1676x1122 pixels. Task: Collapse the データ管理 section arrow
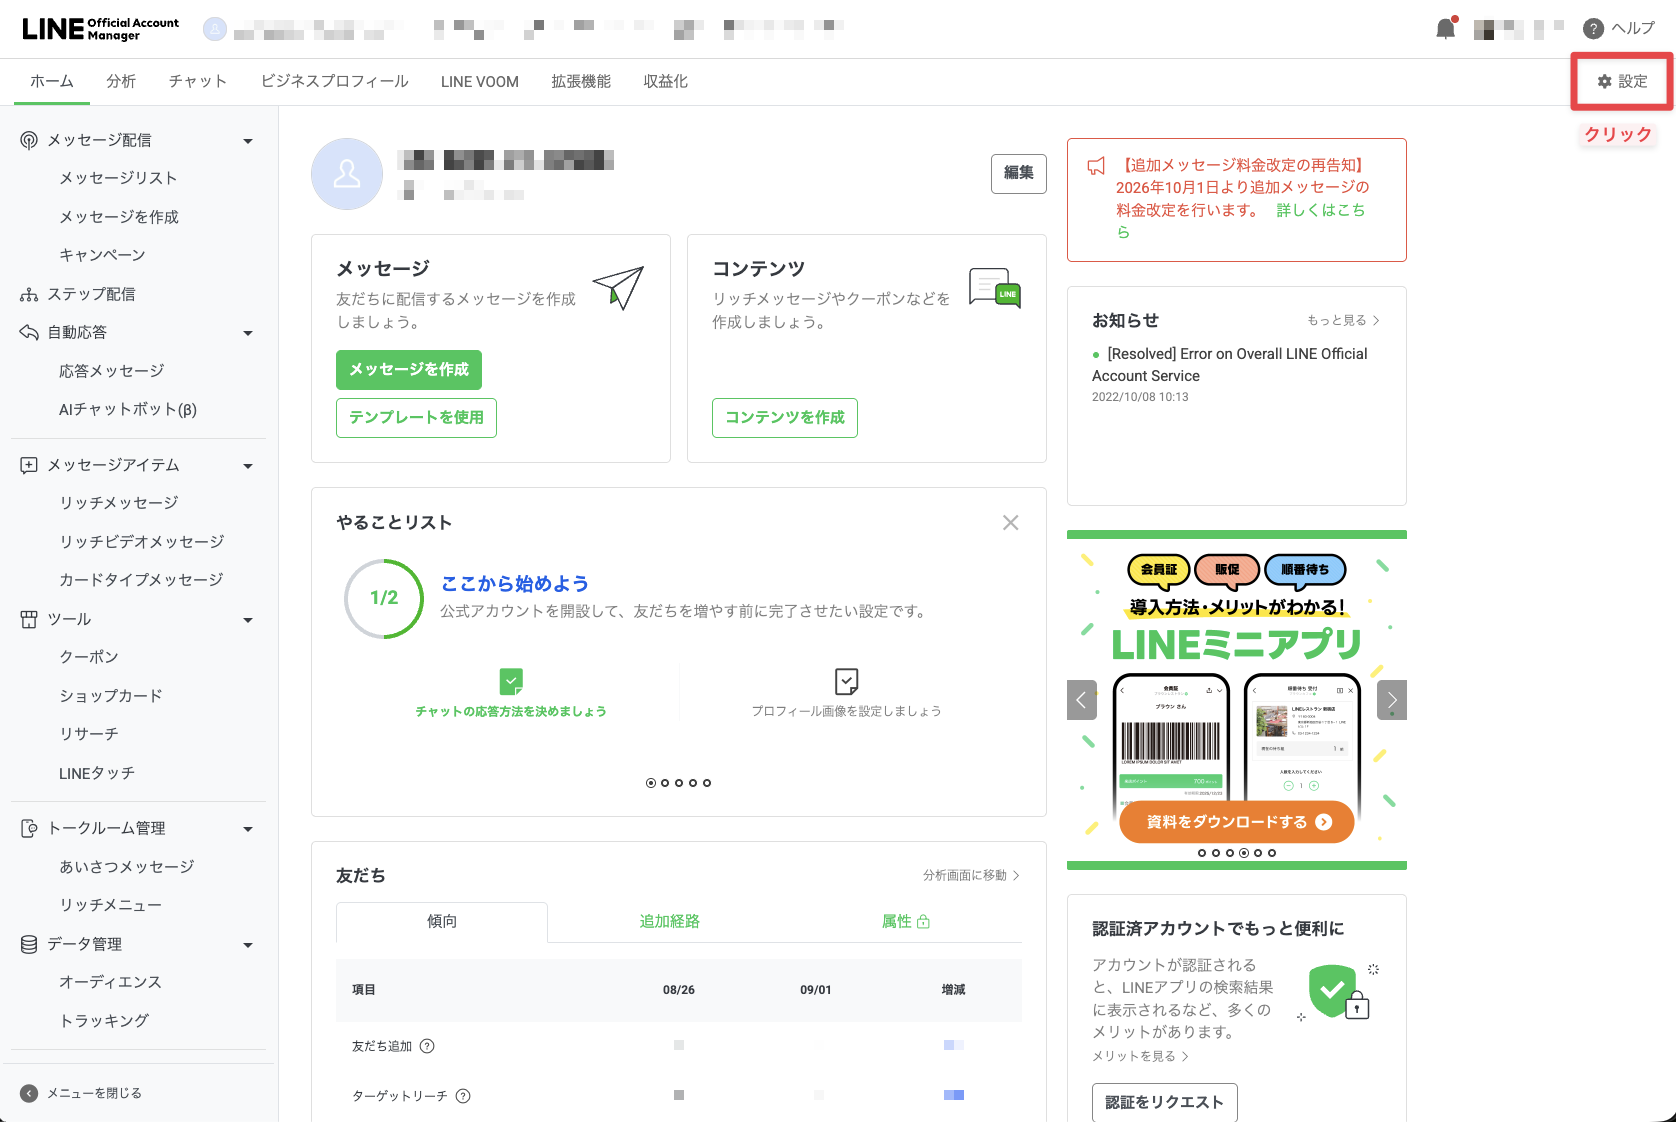point(248,945)
